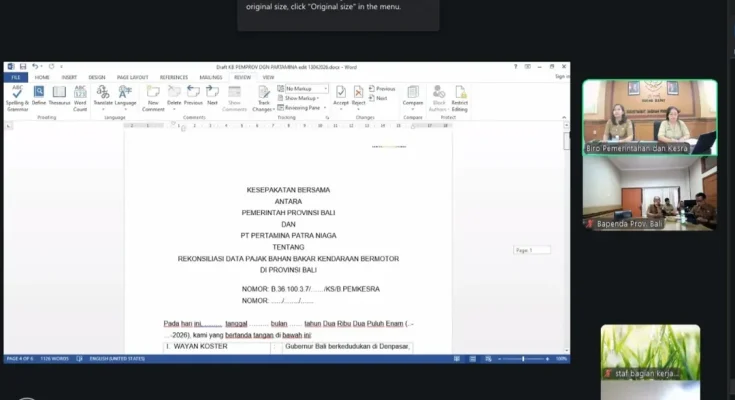The height and width of the screenshot is (400, 735).
Task: Open the File menu tab
Action: (x=16, y=77)
